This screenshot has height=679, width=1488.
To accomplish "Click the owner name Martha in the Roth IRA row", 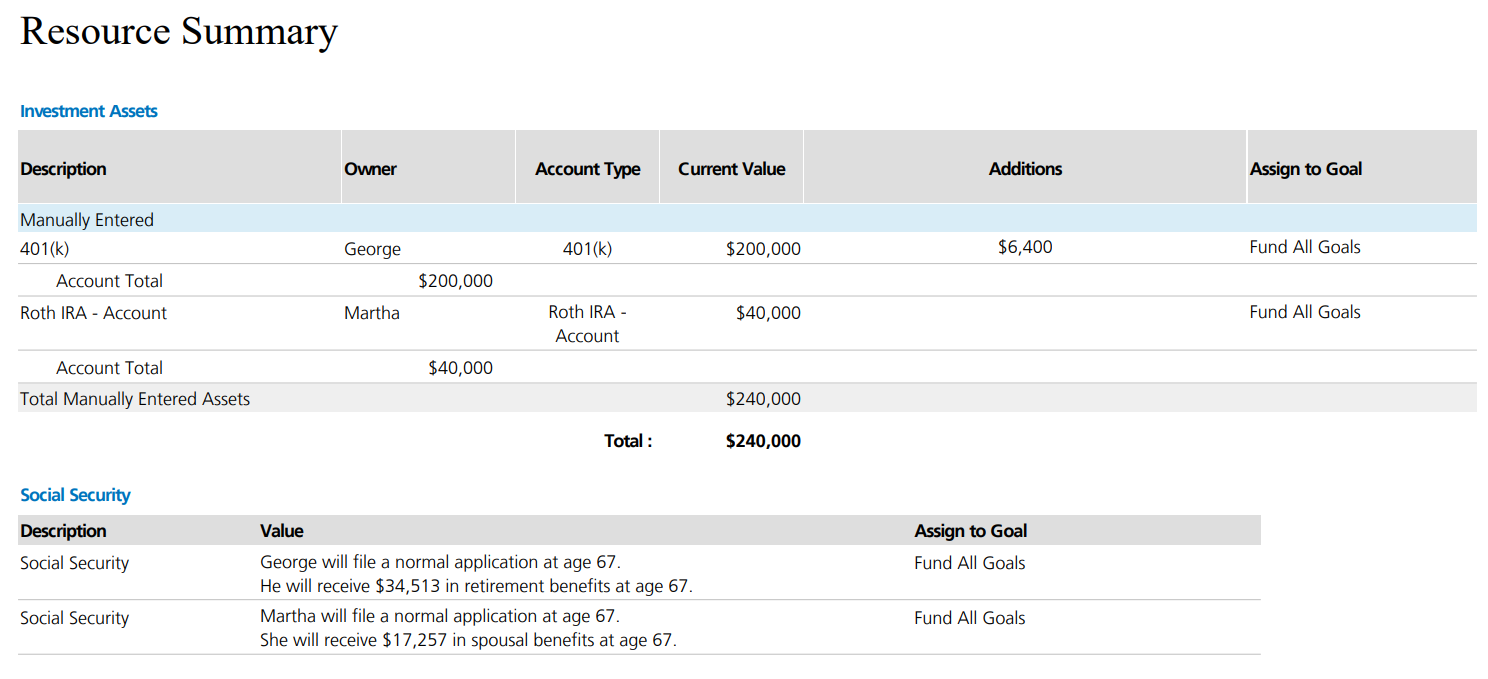I will coord(372,313).
